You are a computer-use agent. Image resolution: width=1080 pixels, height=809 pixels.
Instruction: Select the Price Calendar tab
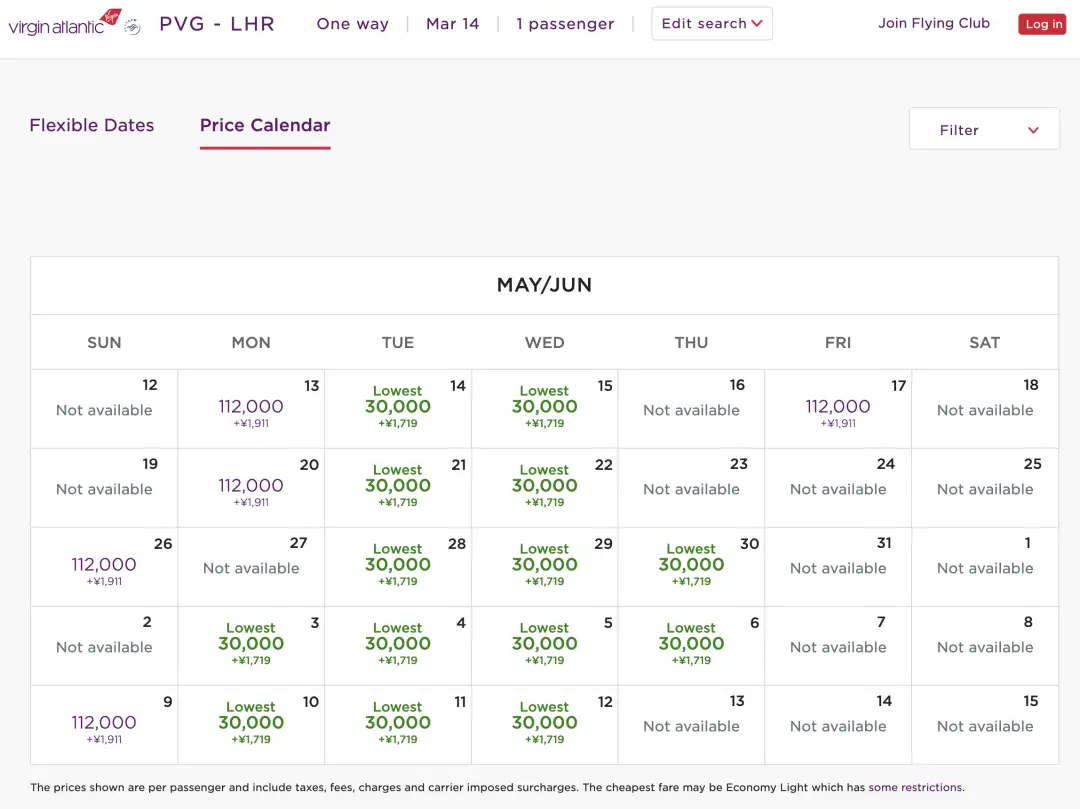(x=265, y=125)
